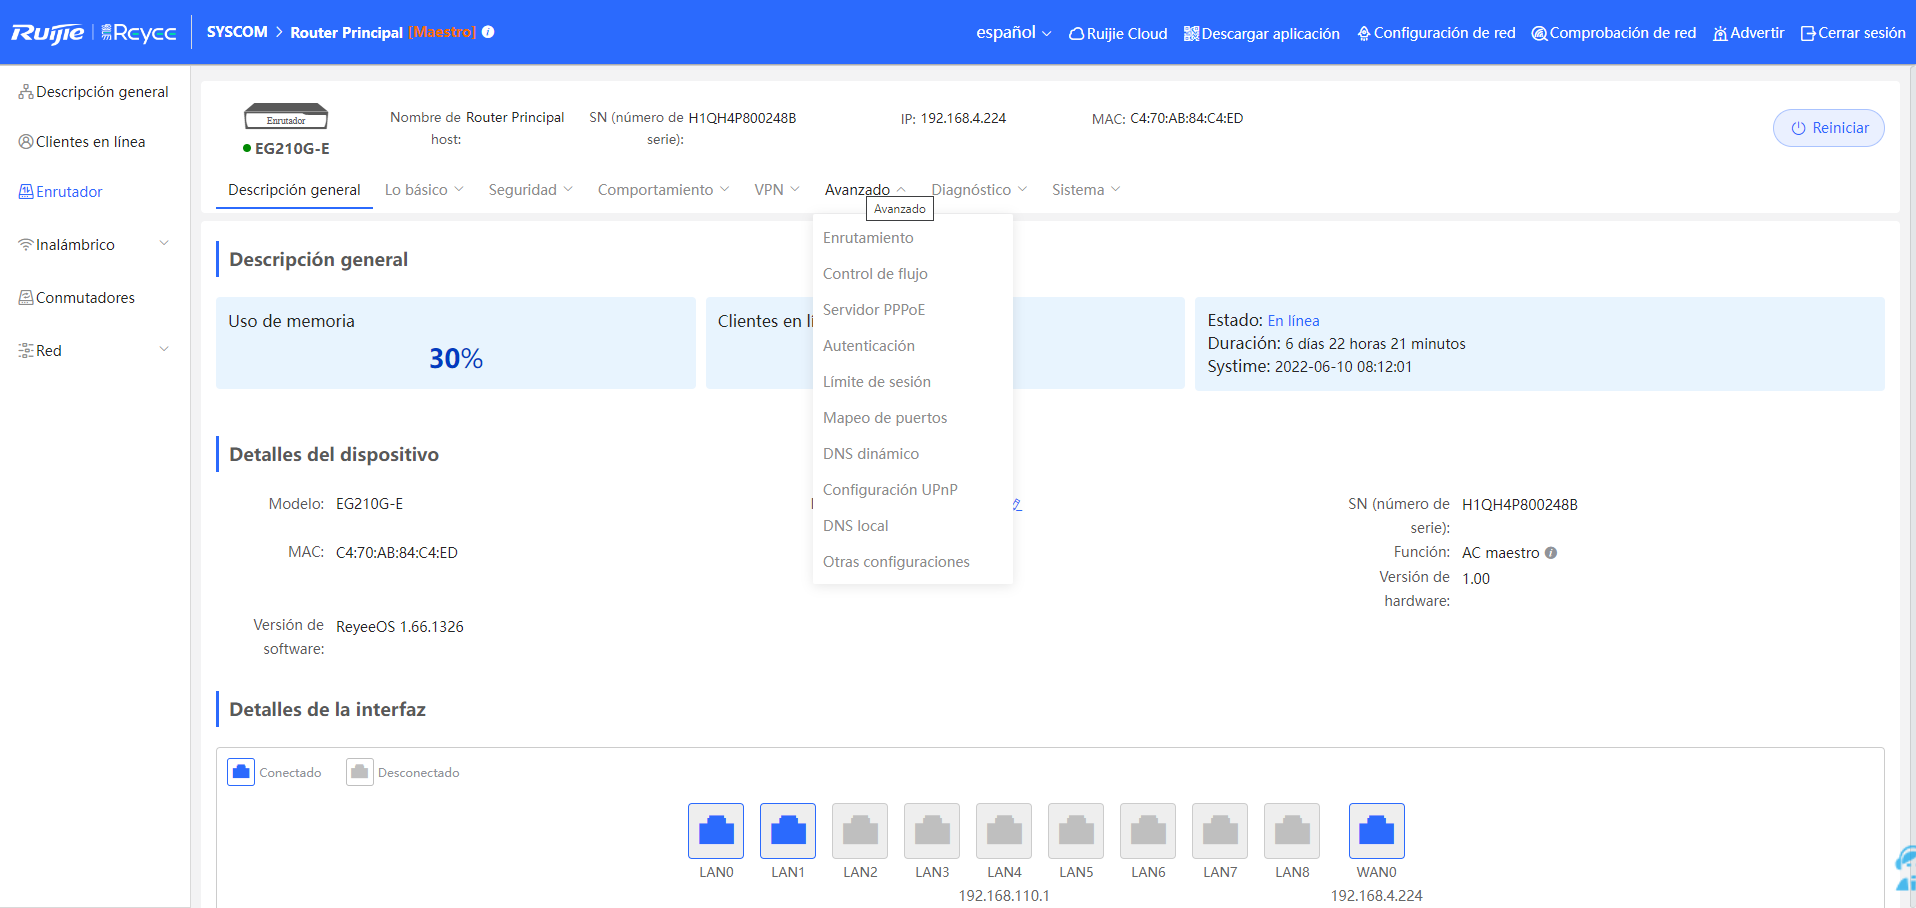The height and width of the screenshot is (908, 1916).
Task: Expand the Red sidebar section
Action: 95,350
